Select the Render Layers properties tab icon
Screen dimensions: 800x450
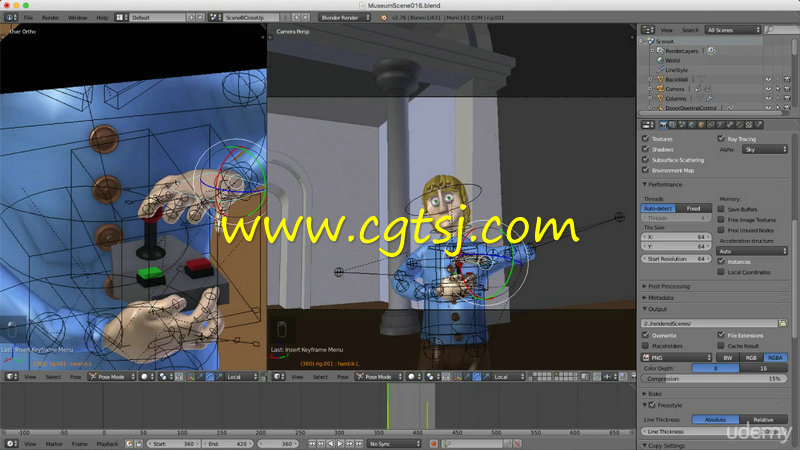click(673, 125)
